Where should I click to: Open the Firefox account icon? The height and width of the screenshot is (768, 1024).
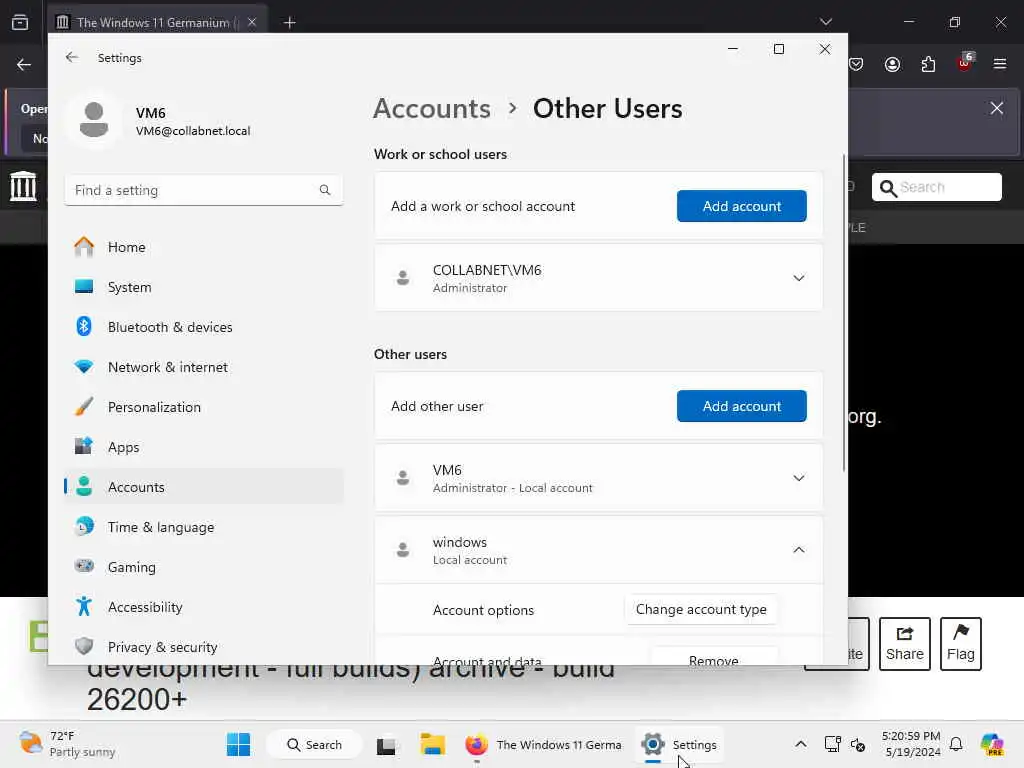pos(892,64)
